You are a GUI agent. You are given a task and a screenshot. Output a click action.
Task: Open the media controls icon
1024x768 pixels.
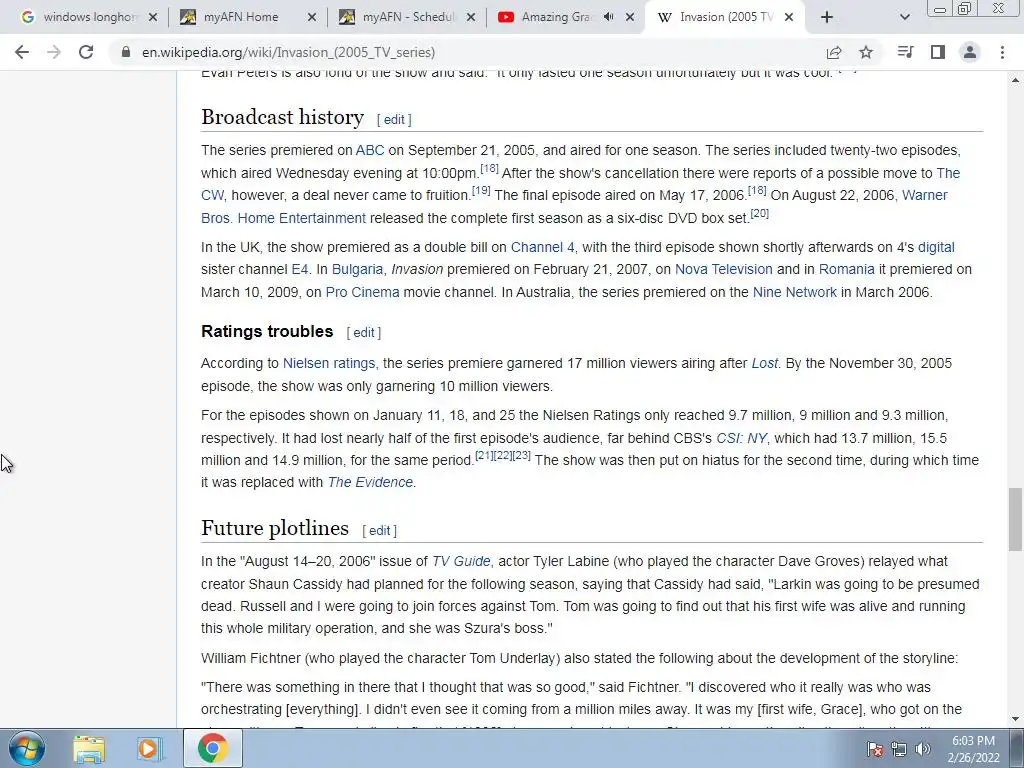905,52
